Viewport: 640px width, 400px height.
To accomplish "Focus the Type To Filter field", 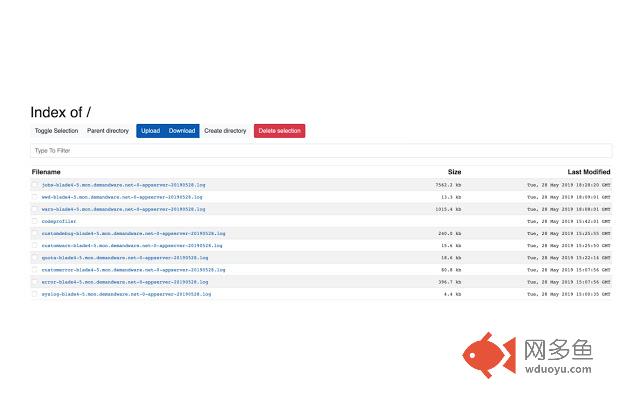I will (321, 151).
